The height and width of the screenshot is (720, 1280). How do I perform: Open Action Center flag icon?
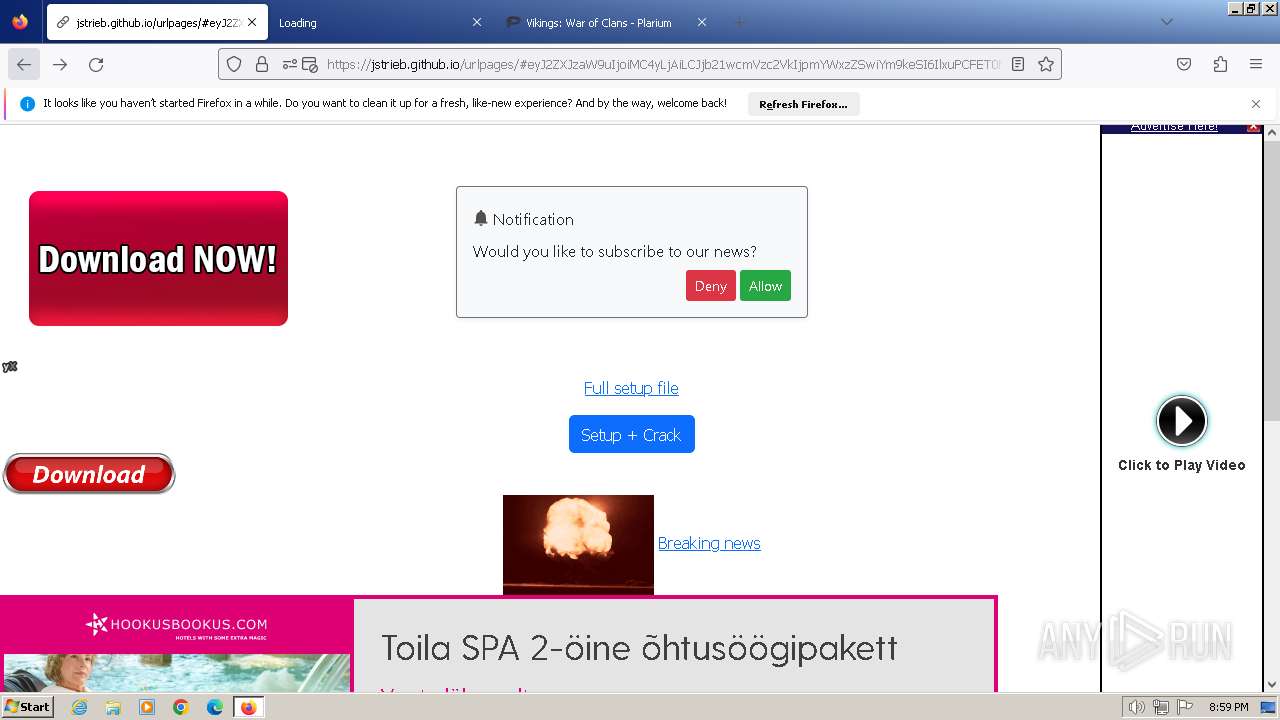click(x=1183, y=707)
